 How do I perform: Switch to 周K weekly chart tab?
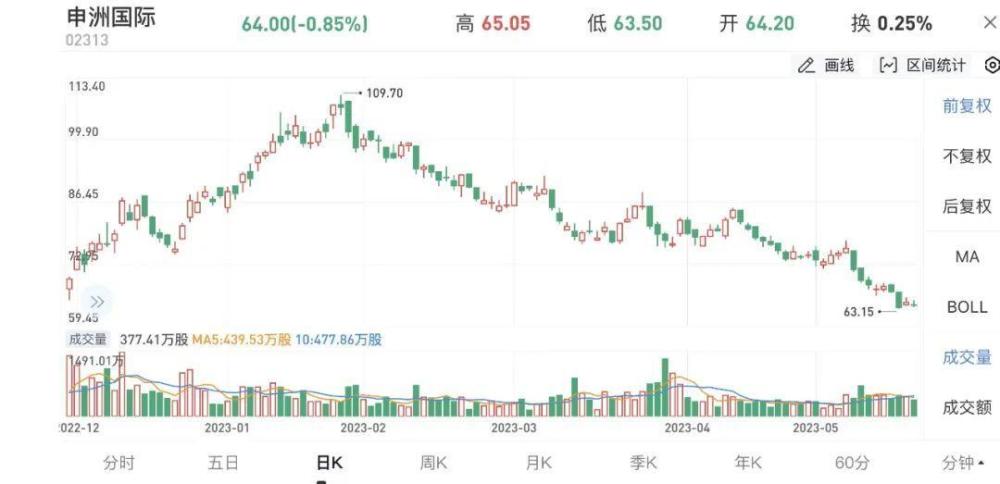[x=432, y=464]
